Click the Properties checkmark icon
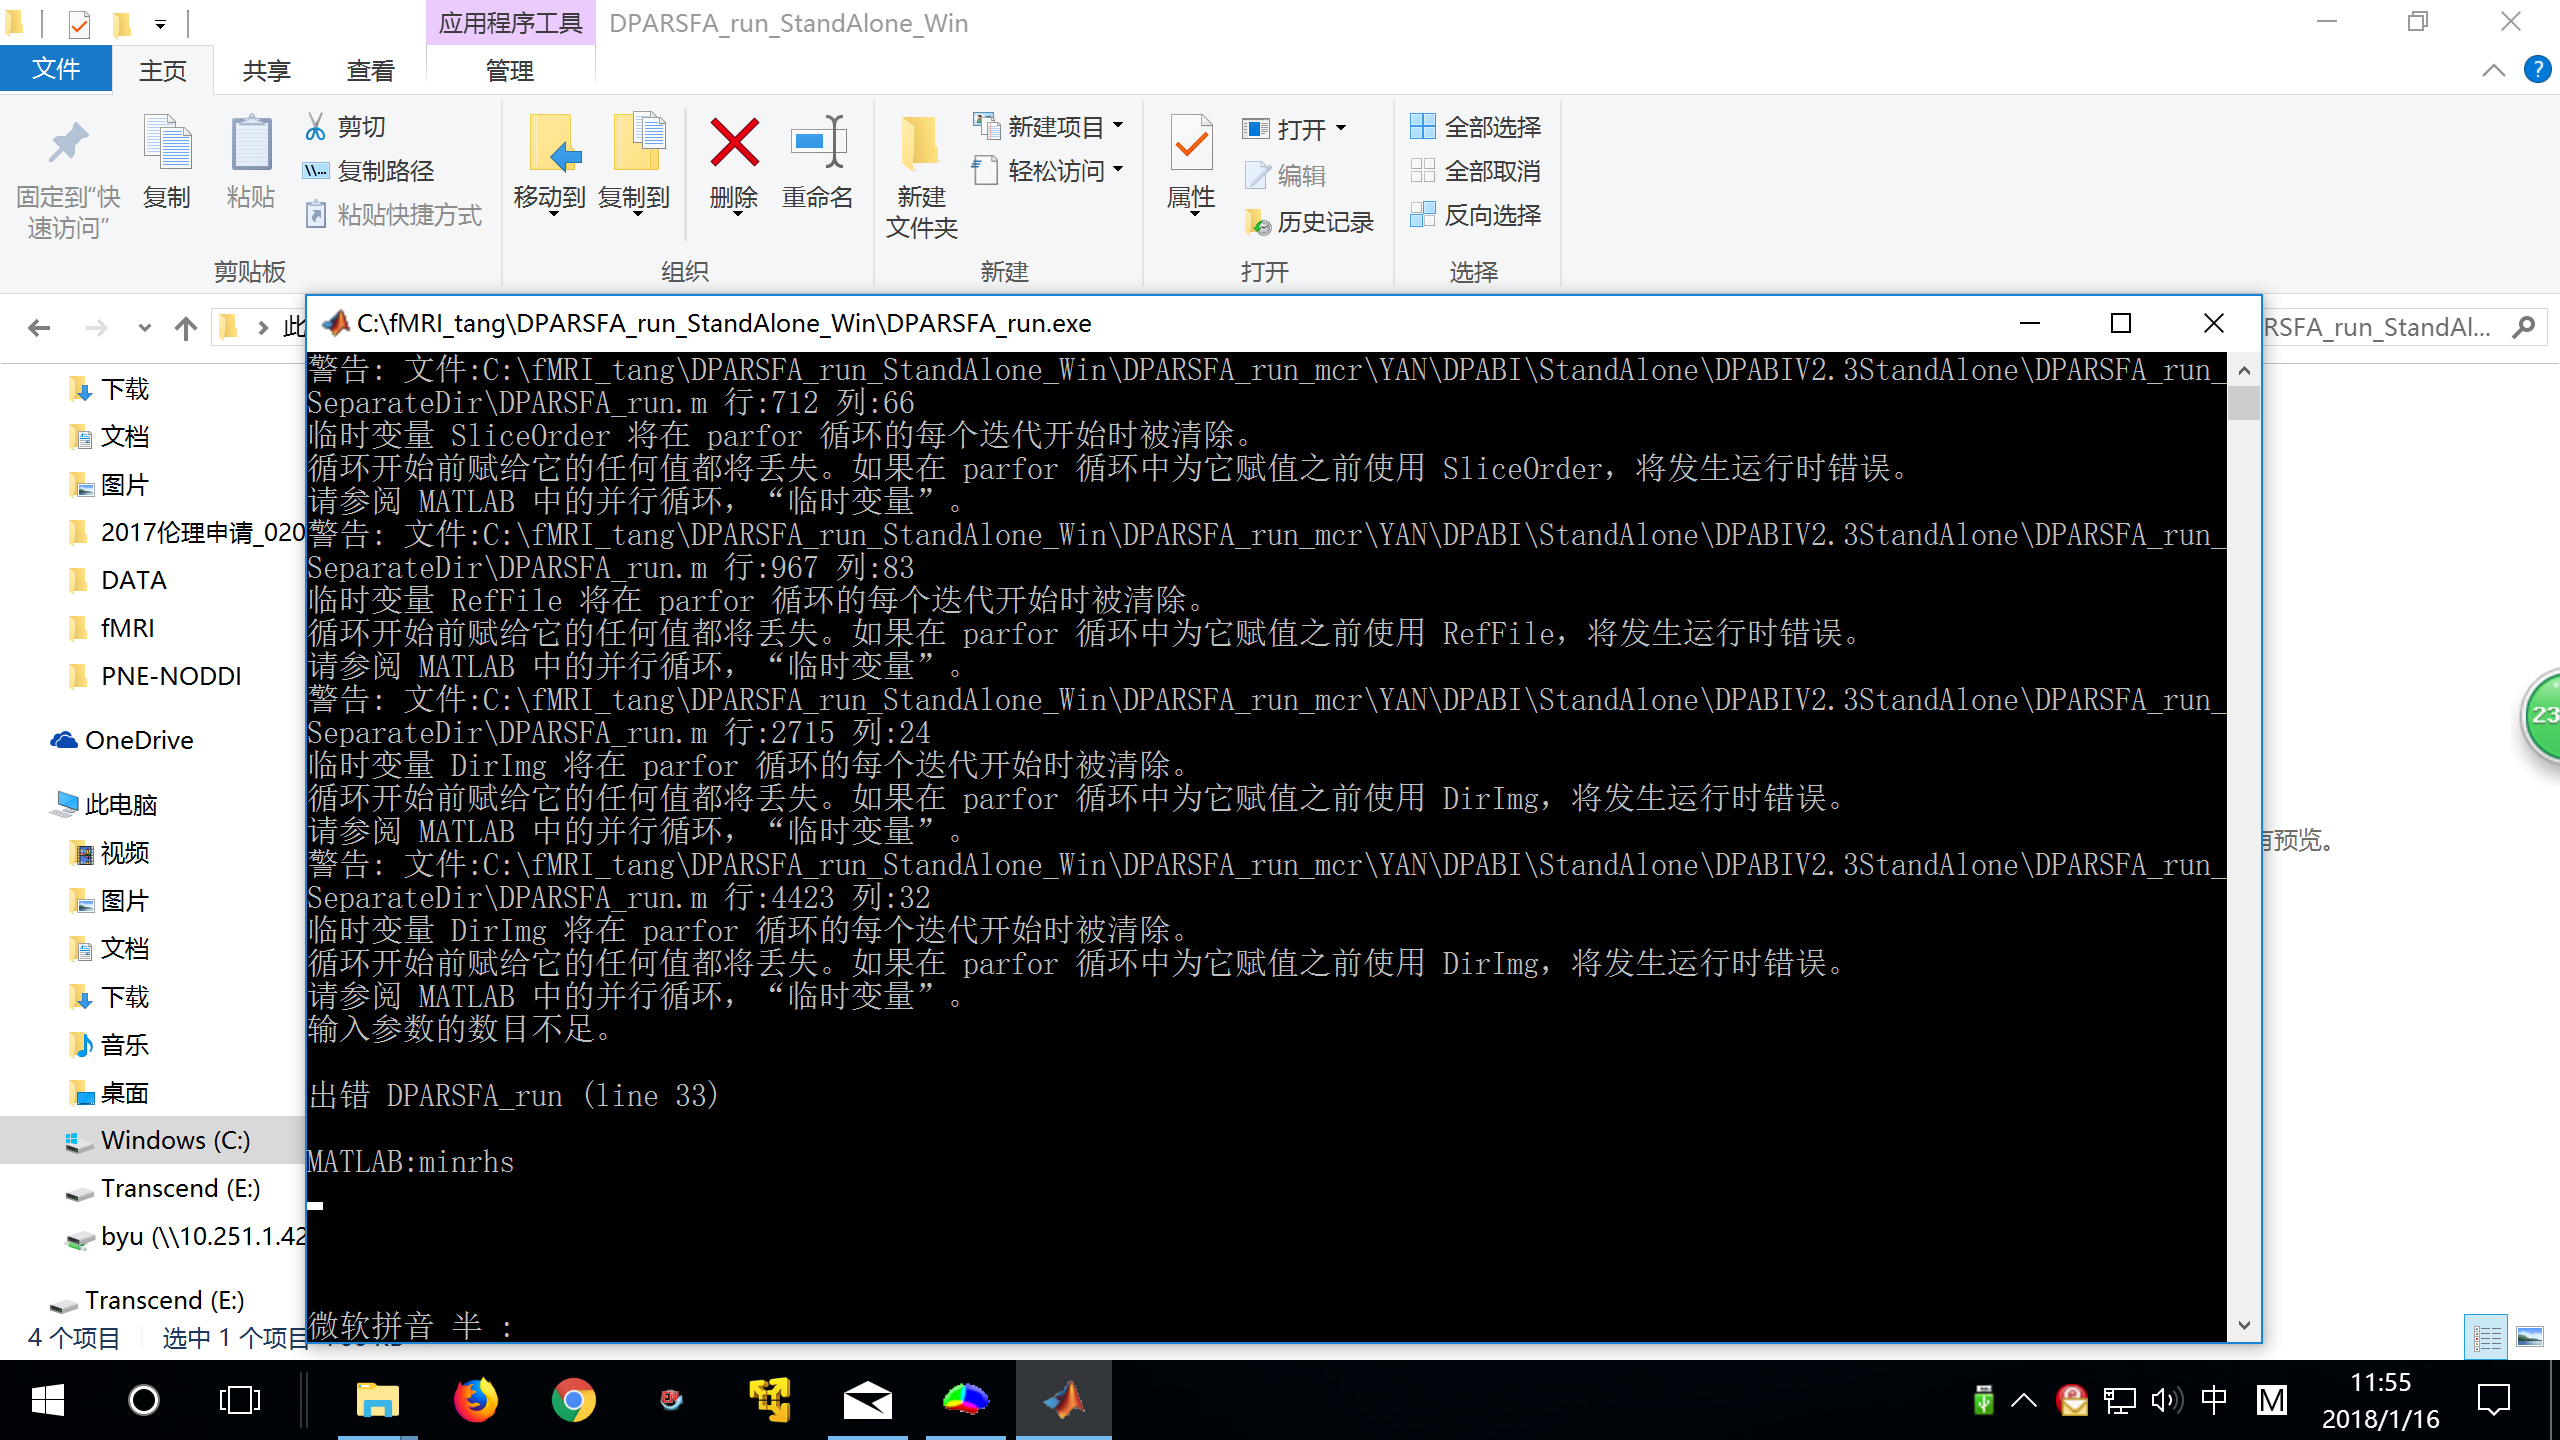Screen dimensions: 2560x1440 pos(1191,143)
